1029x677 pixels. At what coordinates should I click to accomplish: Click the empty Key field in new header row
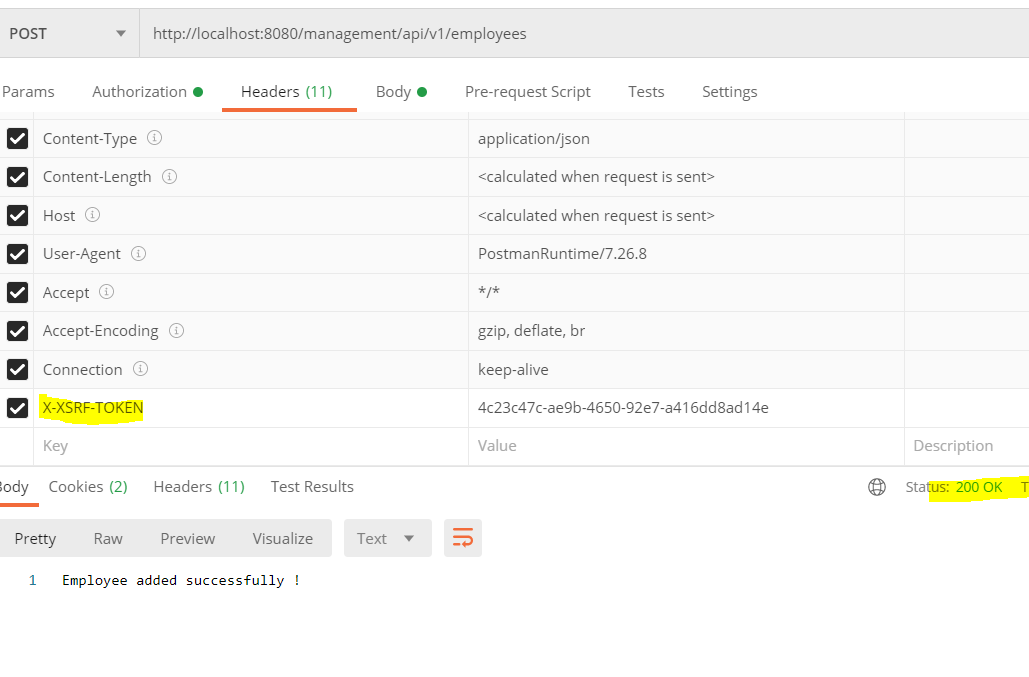pyautogui.click(x=250, y=446)
